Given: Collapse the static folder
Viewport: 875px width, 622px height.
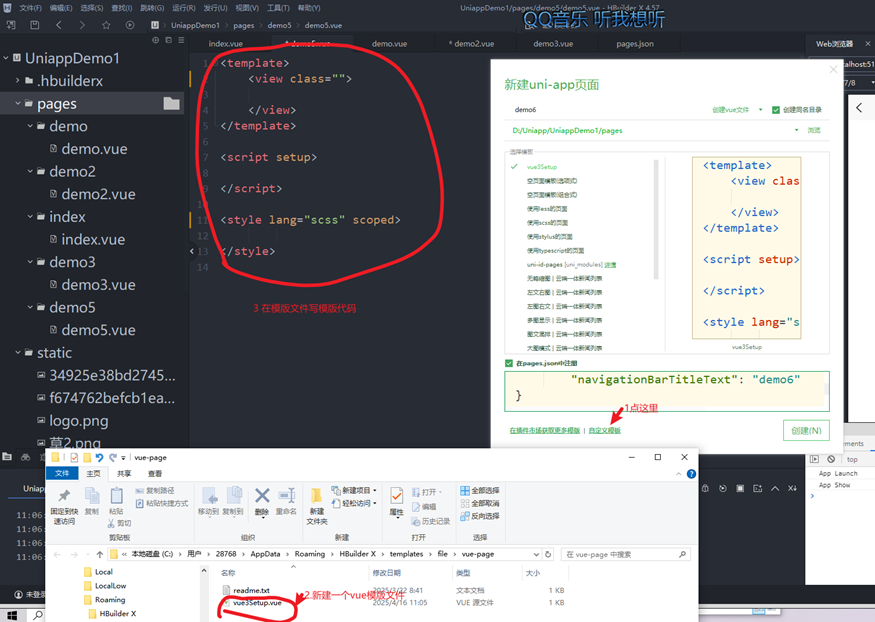Looking at the screenshot, I should [18, 353].
